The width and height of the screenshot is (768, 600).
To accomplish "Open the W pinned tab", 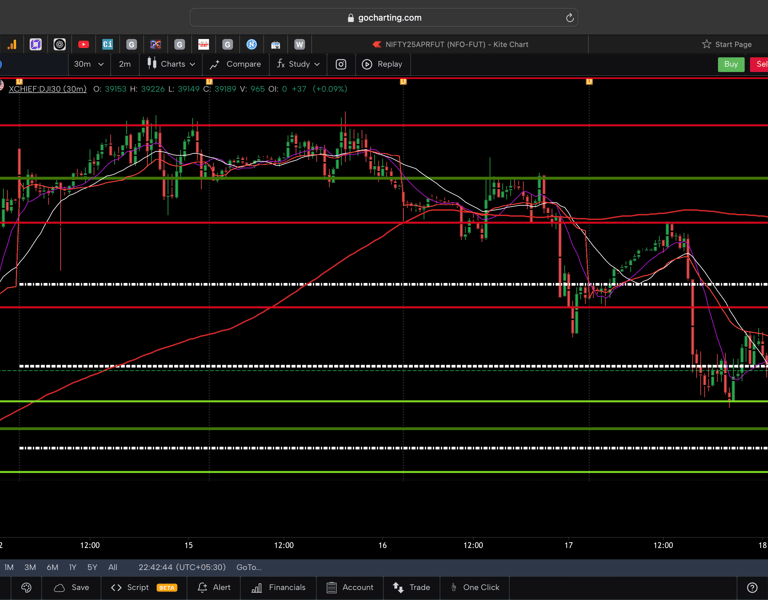I will 299,45.
